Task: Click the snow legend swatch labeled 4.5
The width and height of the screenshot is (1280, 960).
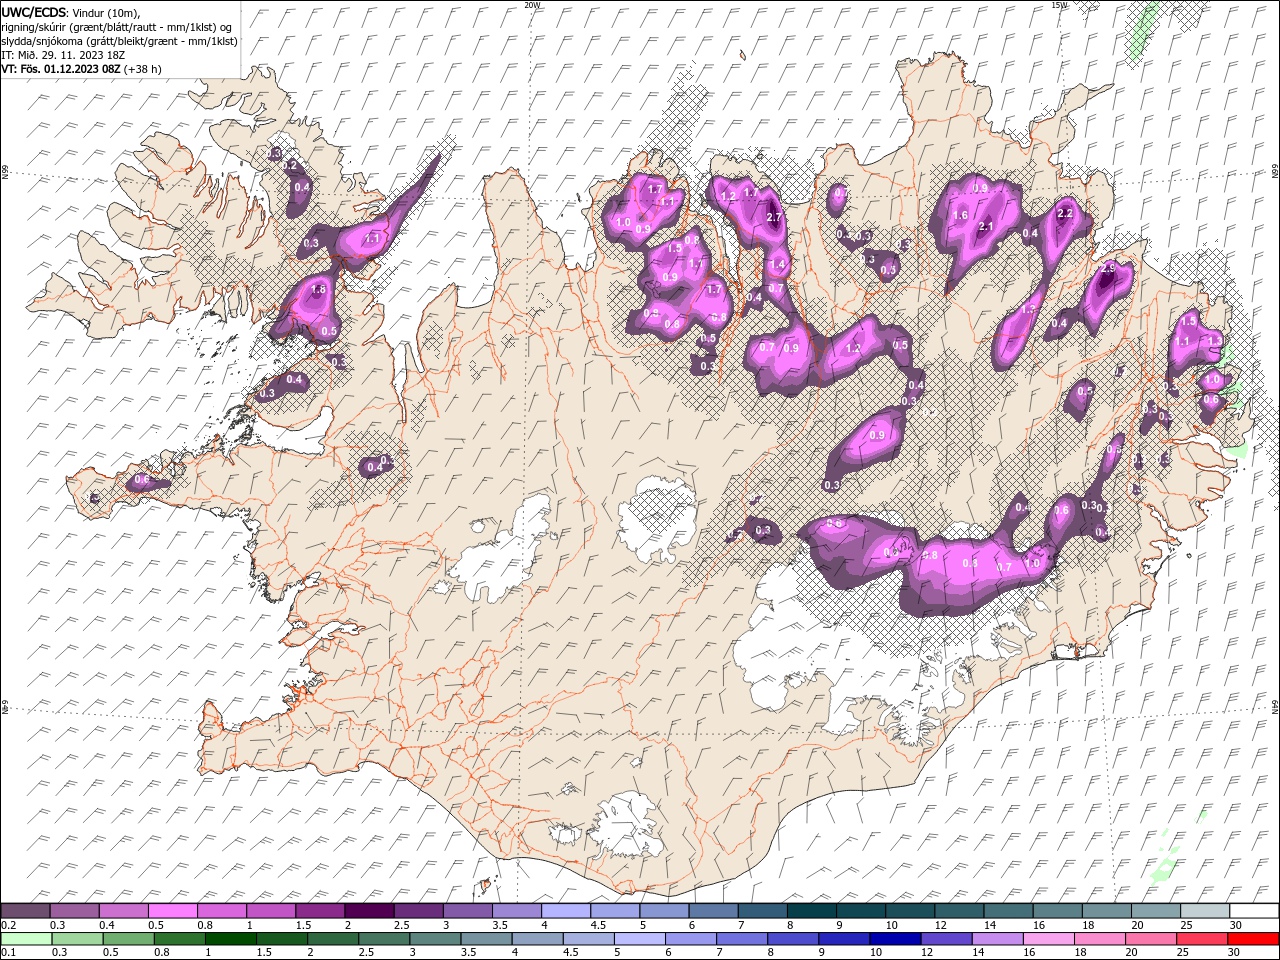Action: (614, 910)
